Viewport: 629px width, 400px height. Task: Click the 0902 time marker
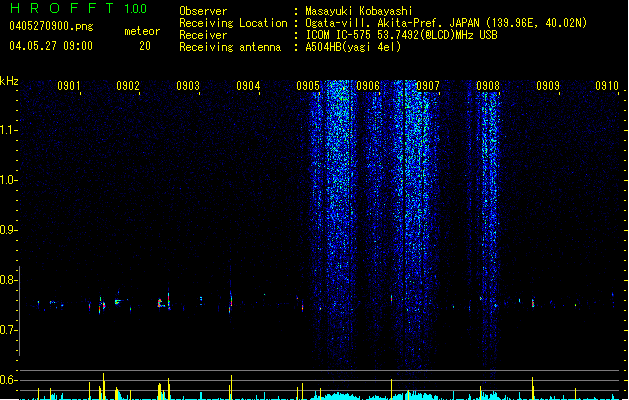(128, 85)
